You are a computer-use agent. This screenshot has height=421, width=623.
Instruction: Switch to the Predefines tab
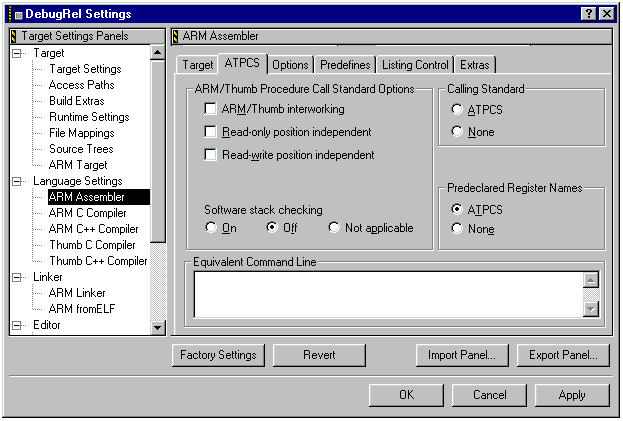pyautogui.click(x=345, y=65)
